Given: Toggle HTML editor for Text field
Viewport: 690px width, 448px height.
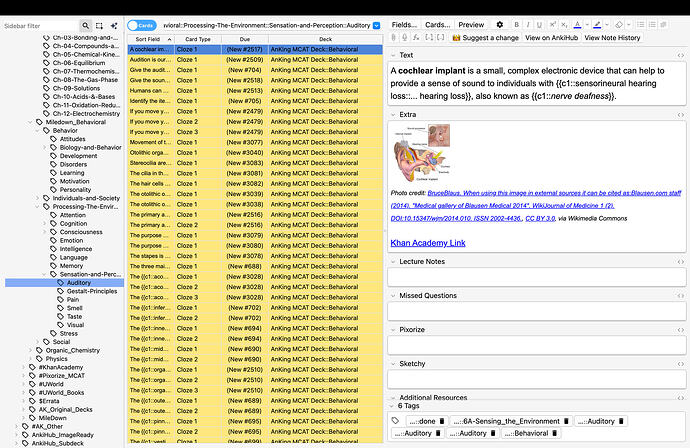Looking at the screenshot, I should 680,55.
